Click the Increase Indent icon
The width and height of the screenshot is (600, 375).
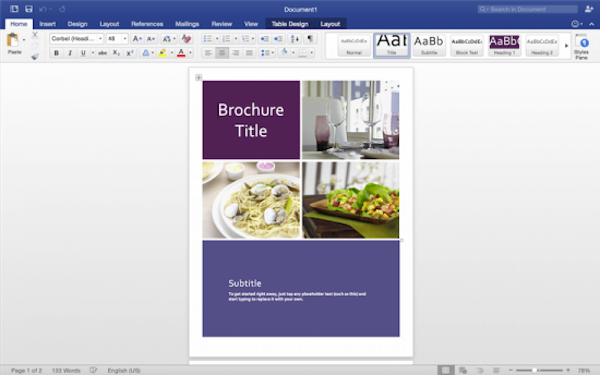click(x=278, y=39)
